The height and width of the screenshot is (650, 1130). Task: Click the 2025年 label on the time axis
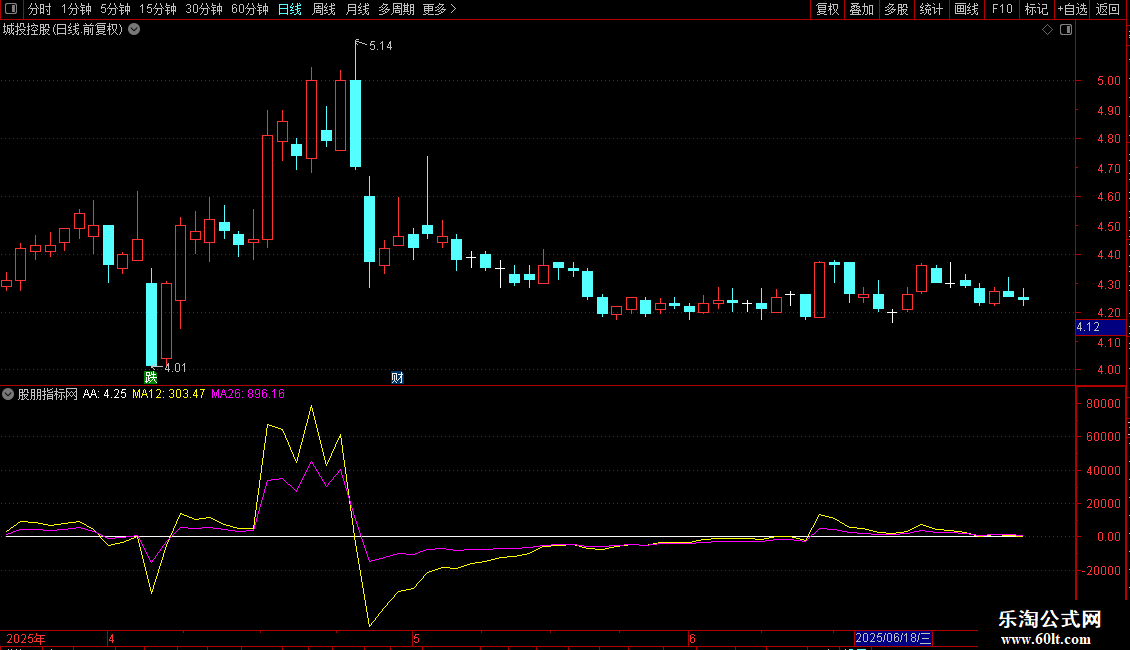point(26,638)
